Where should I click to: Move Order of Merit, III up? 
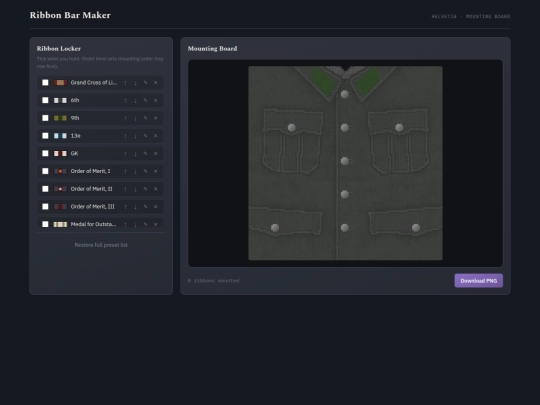click(x=125, y=207)
